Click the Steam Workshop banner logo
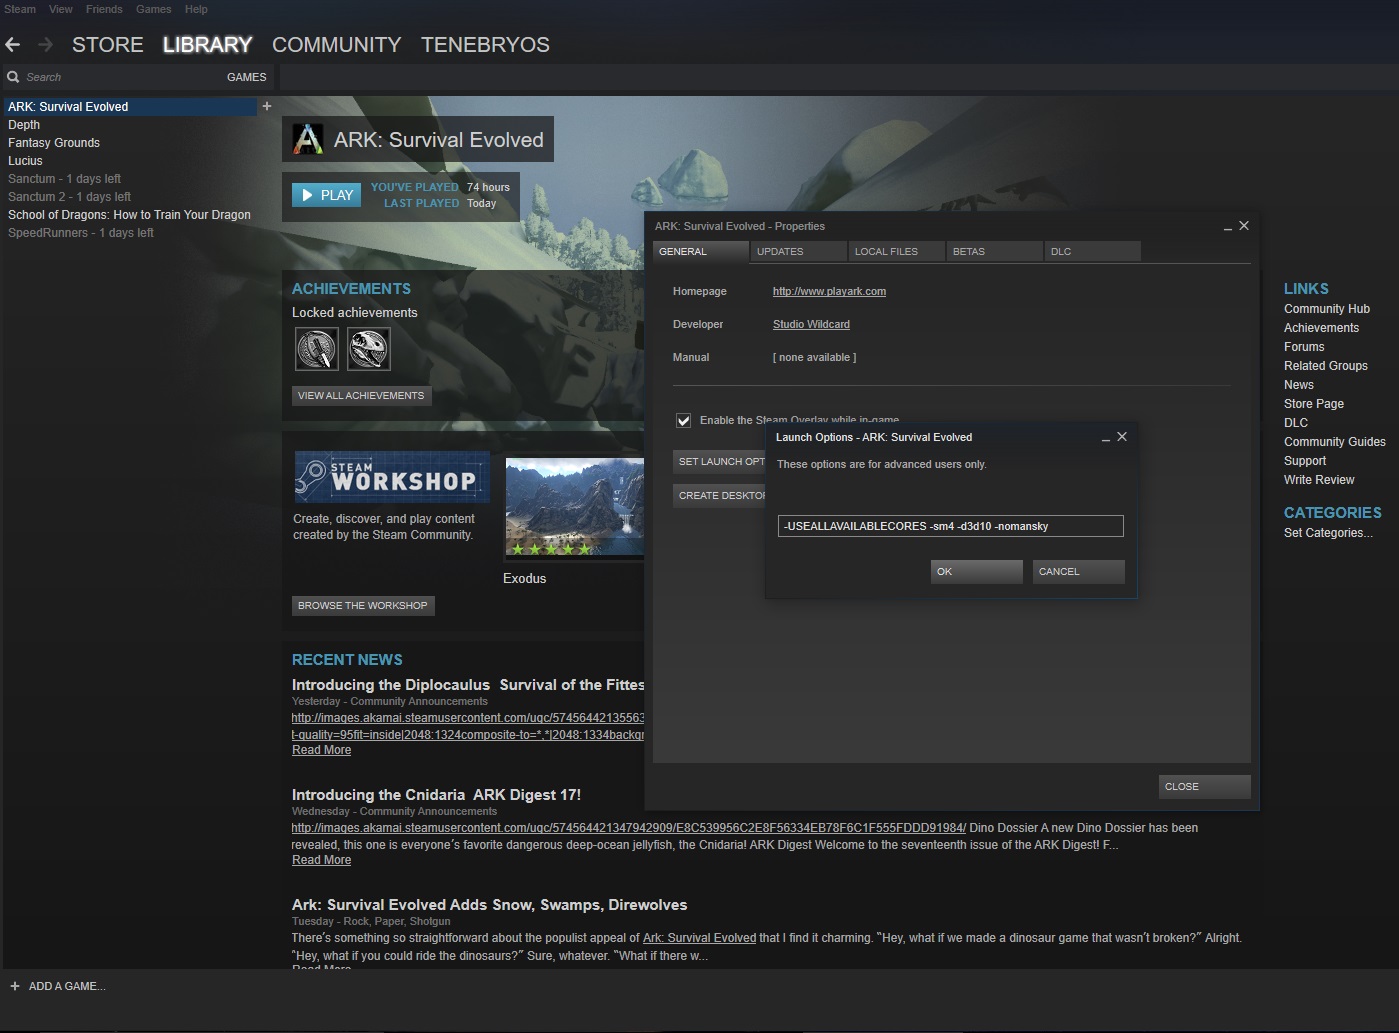This screenshot has height=1033, width=1399. (x=392, y=476)
